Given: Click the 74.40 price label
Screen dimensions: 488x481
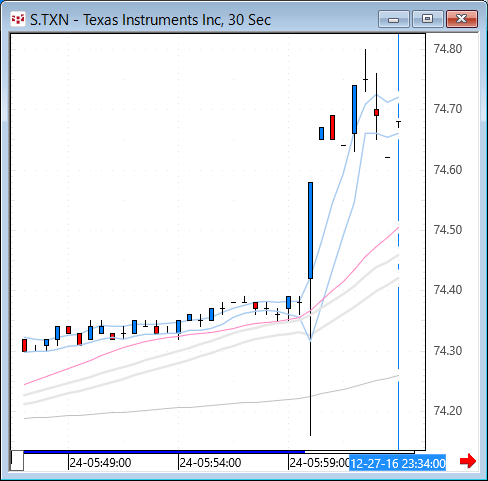Looking at the screenshot, I should pos(448,290).
